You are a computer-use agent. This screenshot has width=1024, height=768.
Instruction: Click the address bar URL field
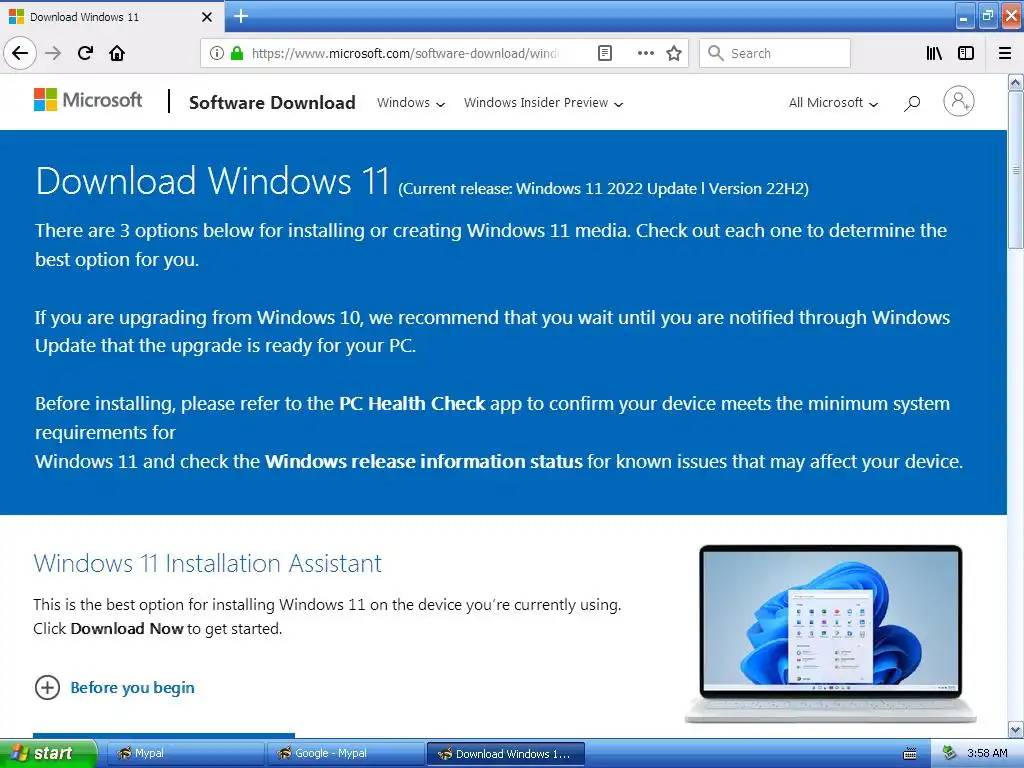[x=405, y=53]
